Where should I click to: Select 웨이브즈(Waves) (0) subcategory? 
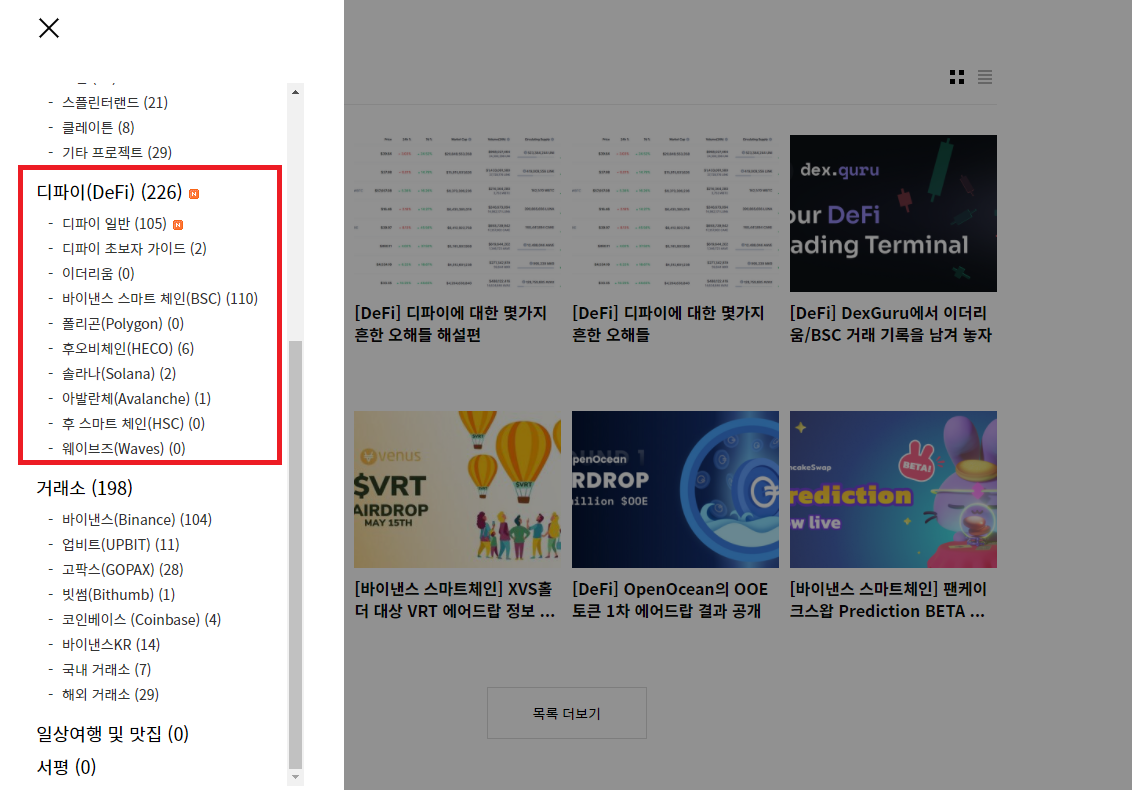tap(123, 448)
